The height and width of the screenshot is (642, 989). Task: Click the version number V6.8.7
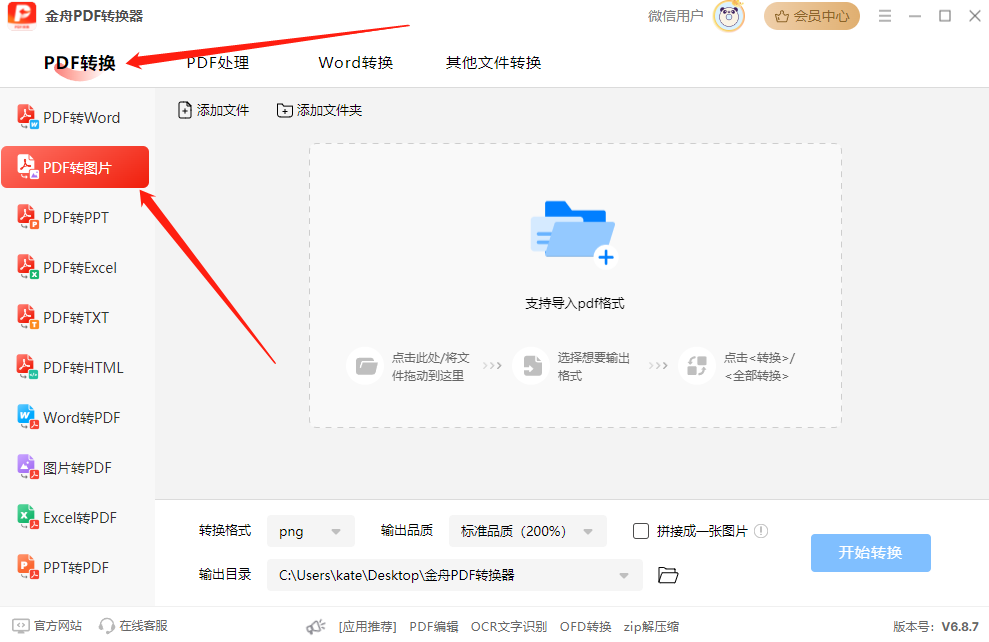pyautogui.click(x=960, y=626)
